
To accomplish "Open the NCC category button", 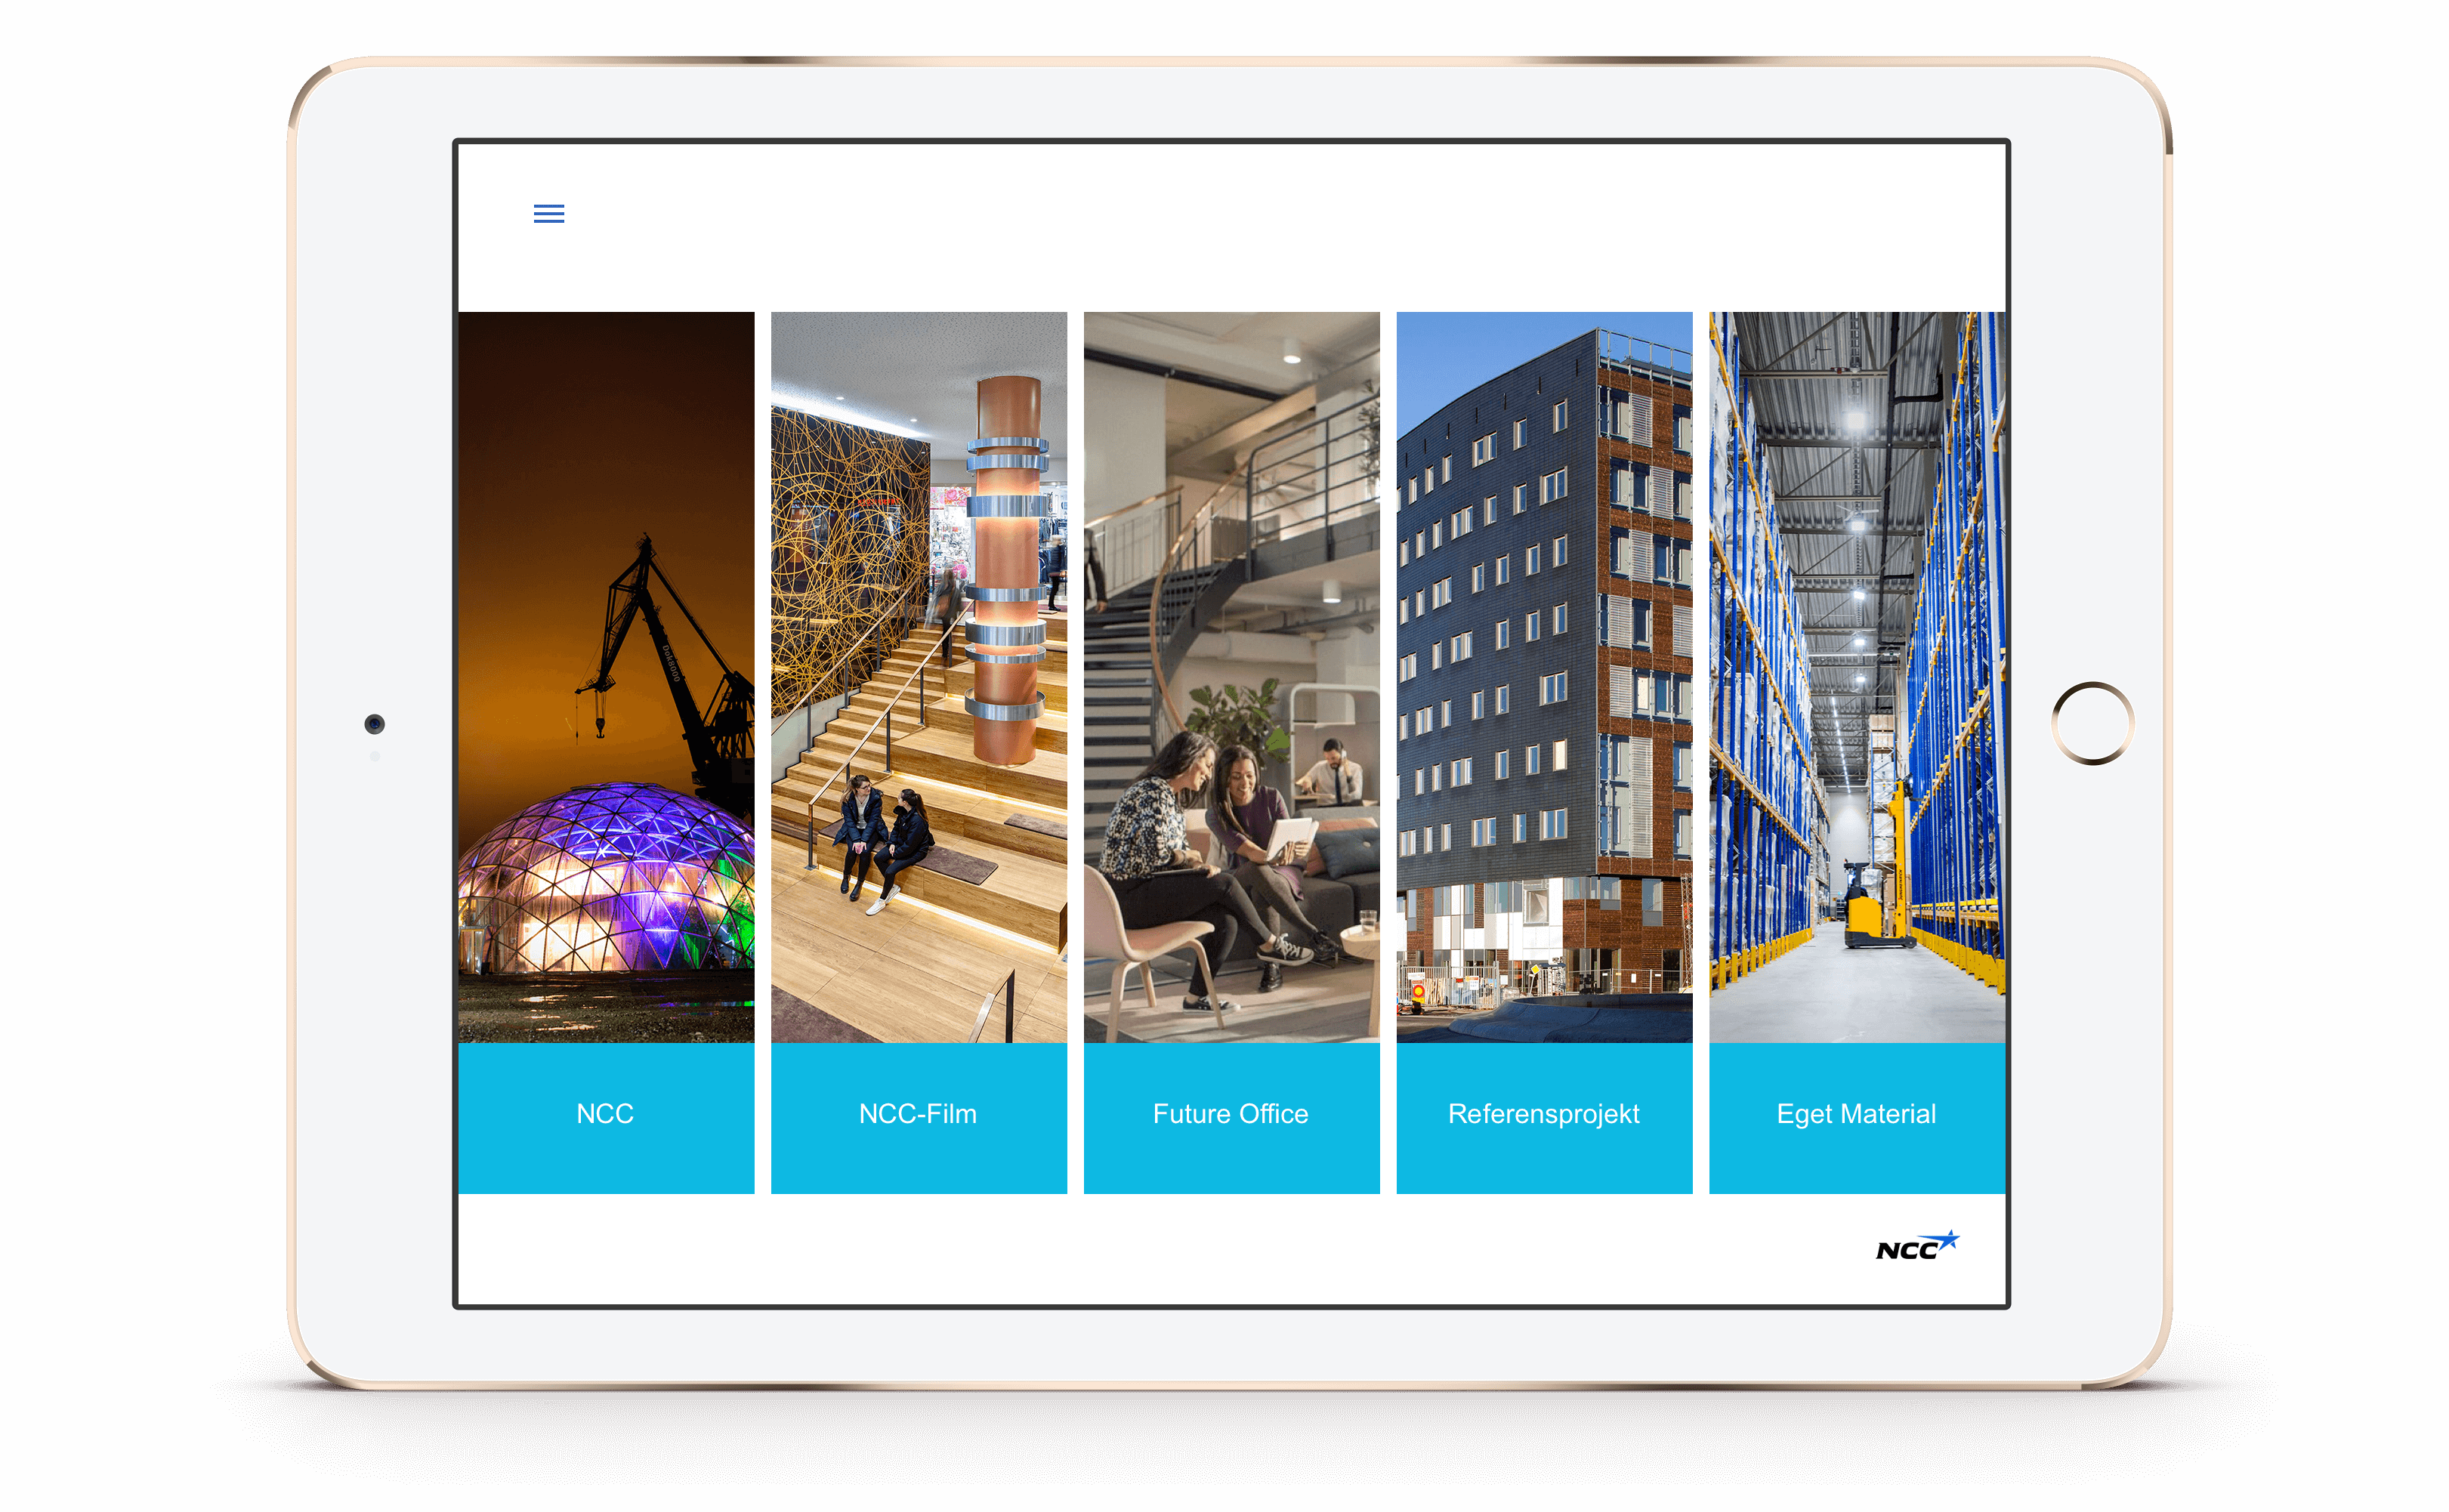I will point(606,1118).
